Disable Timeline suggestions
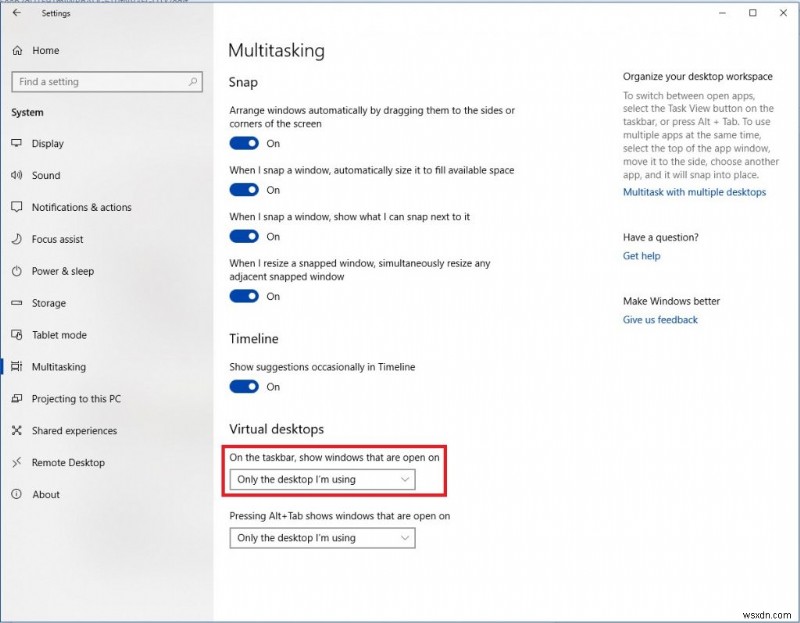This screenshot has width=800, height=623. pos(245,387)
